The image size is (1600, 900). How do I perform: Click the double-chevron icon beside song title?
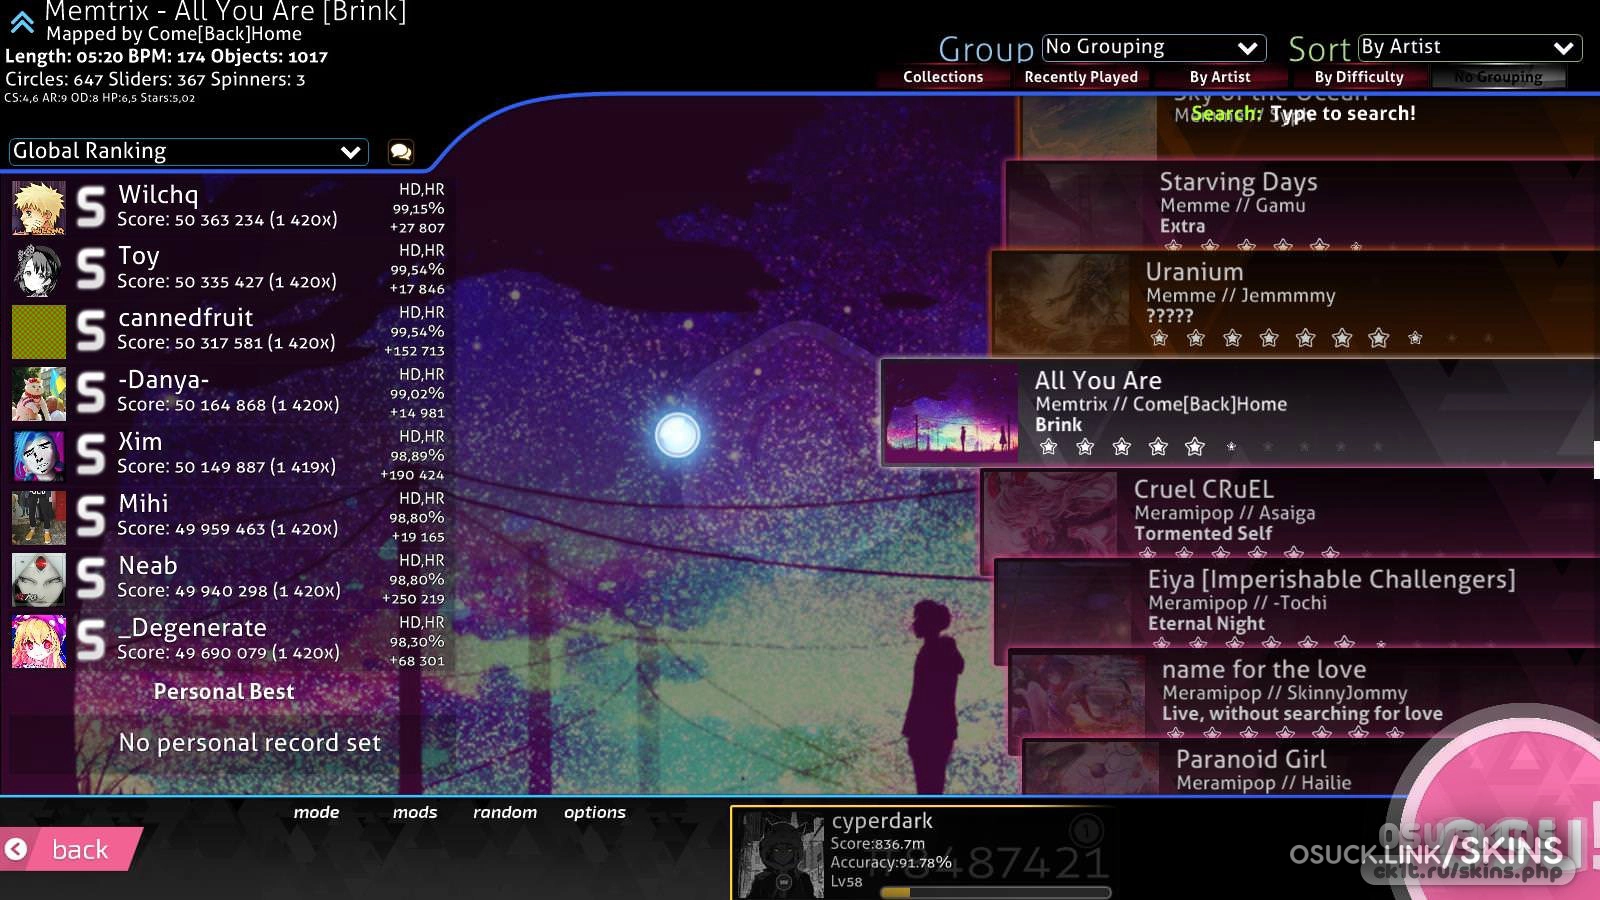point(22,22)
